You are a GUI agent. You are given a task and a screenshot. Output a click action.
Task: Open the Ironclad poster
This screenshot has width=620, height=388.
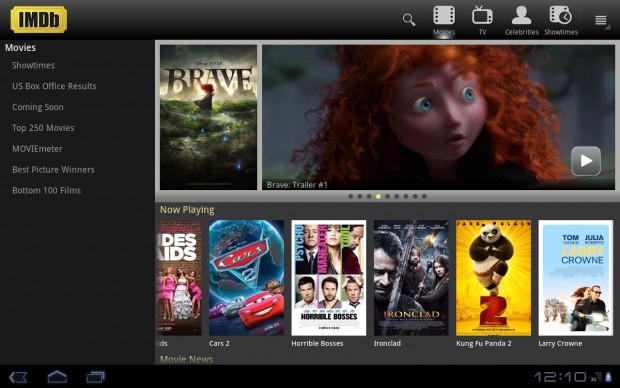tap(411, 278)
